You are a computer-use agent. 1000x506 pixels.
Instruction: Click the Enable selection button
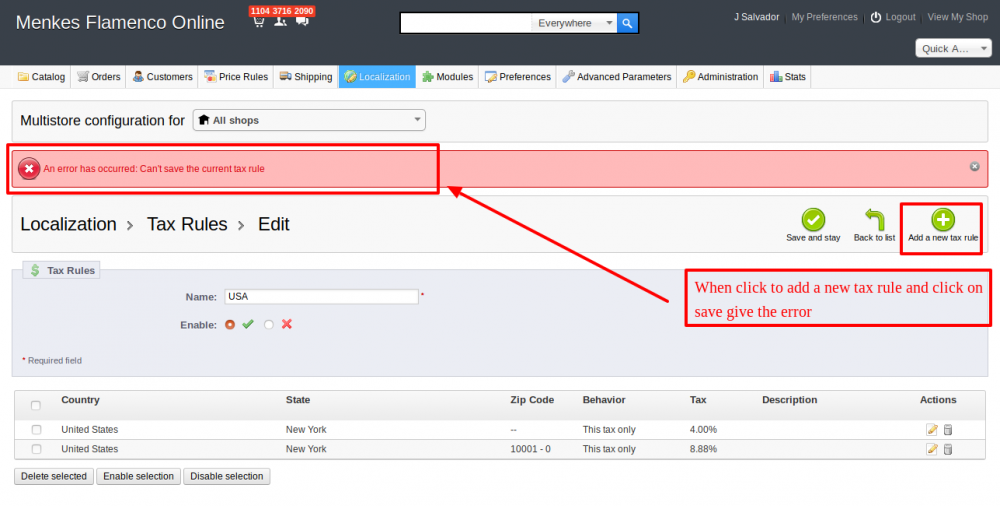click(x=138, y=476)
